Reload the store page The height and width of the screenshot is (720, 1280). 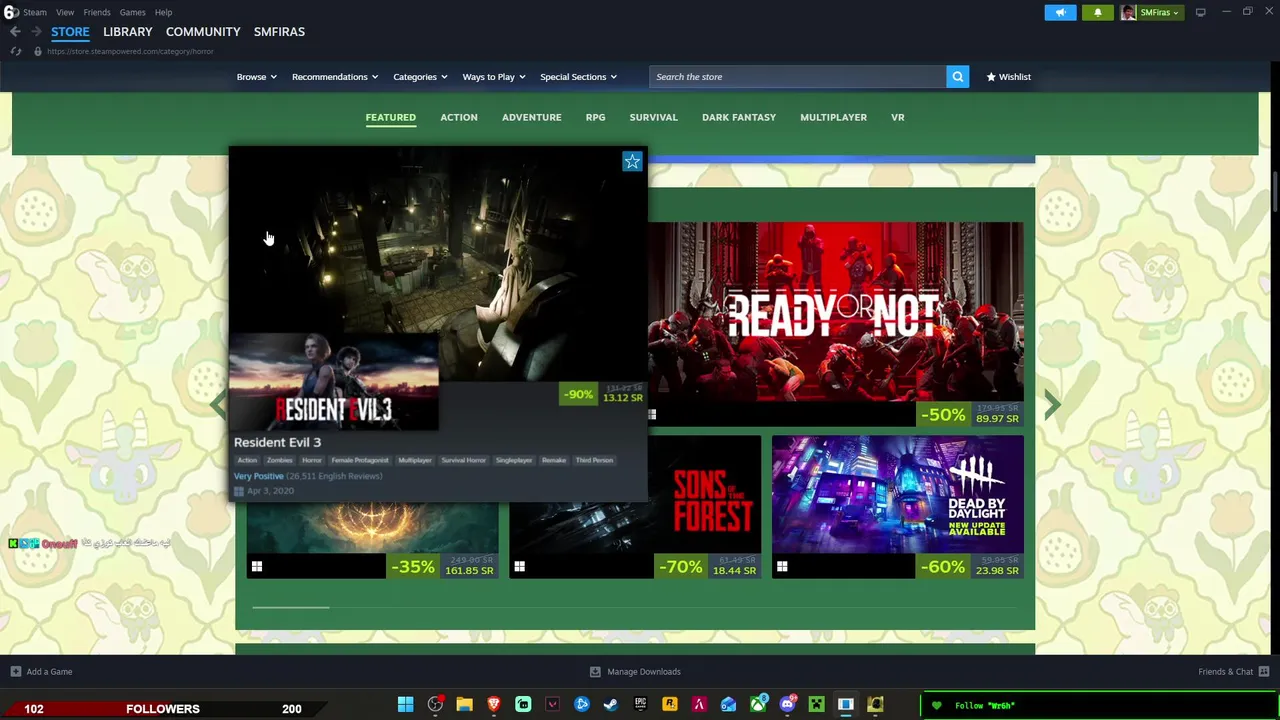point(15,51)
